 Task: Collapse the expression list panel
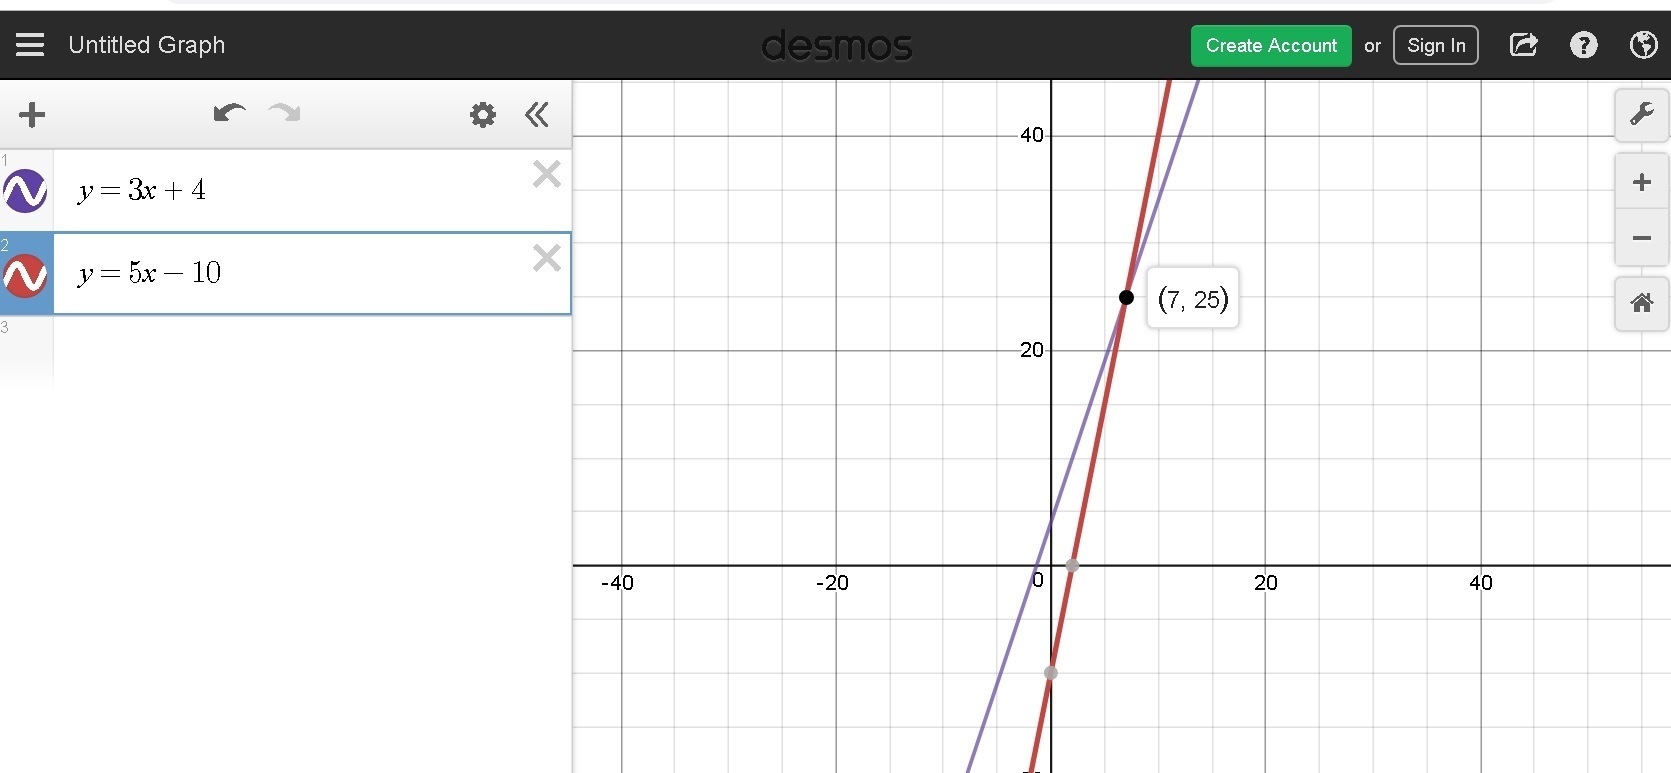coord(537,115)
